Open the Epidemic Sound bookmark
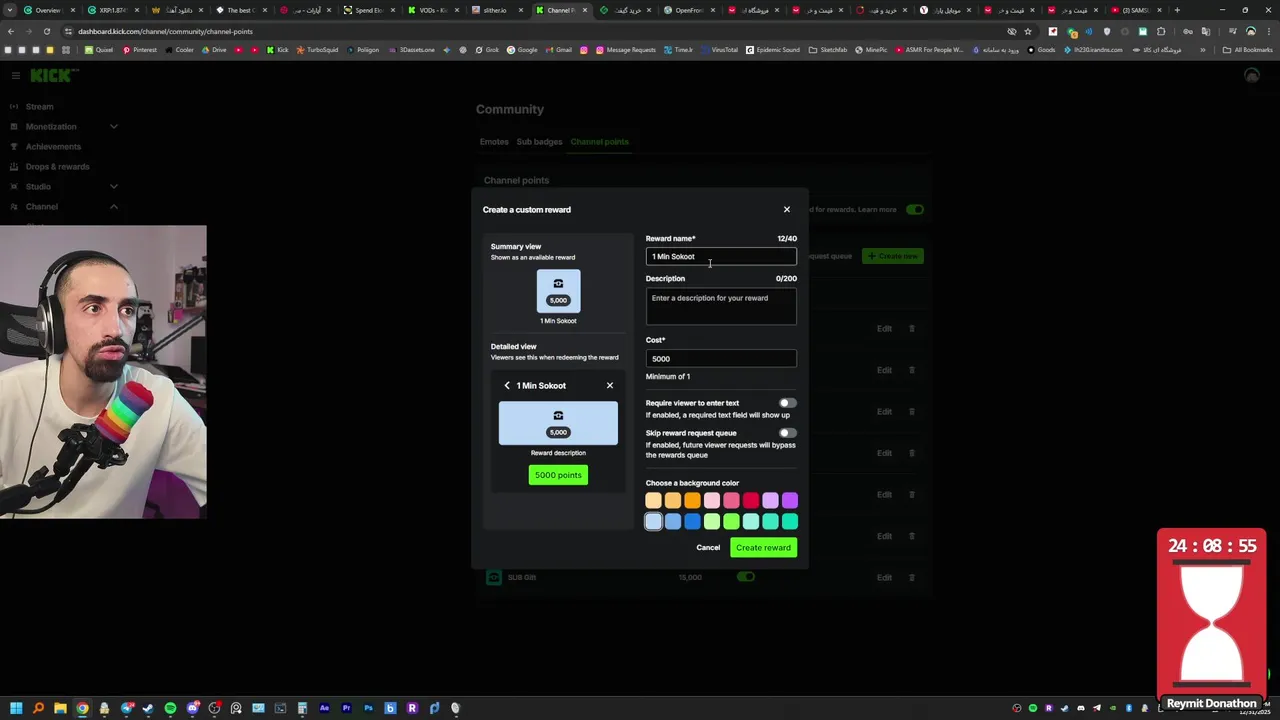 pyautogui.click(x=773, y=50)
